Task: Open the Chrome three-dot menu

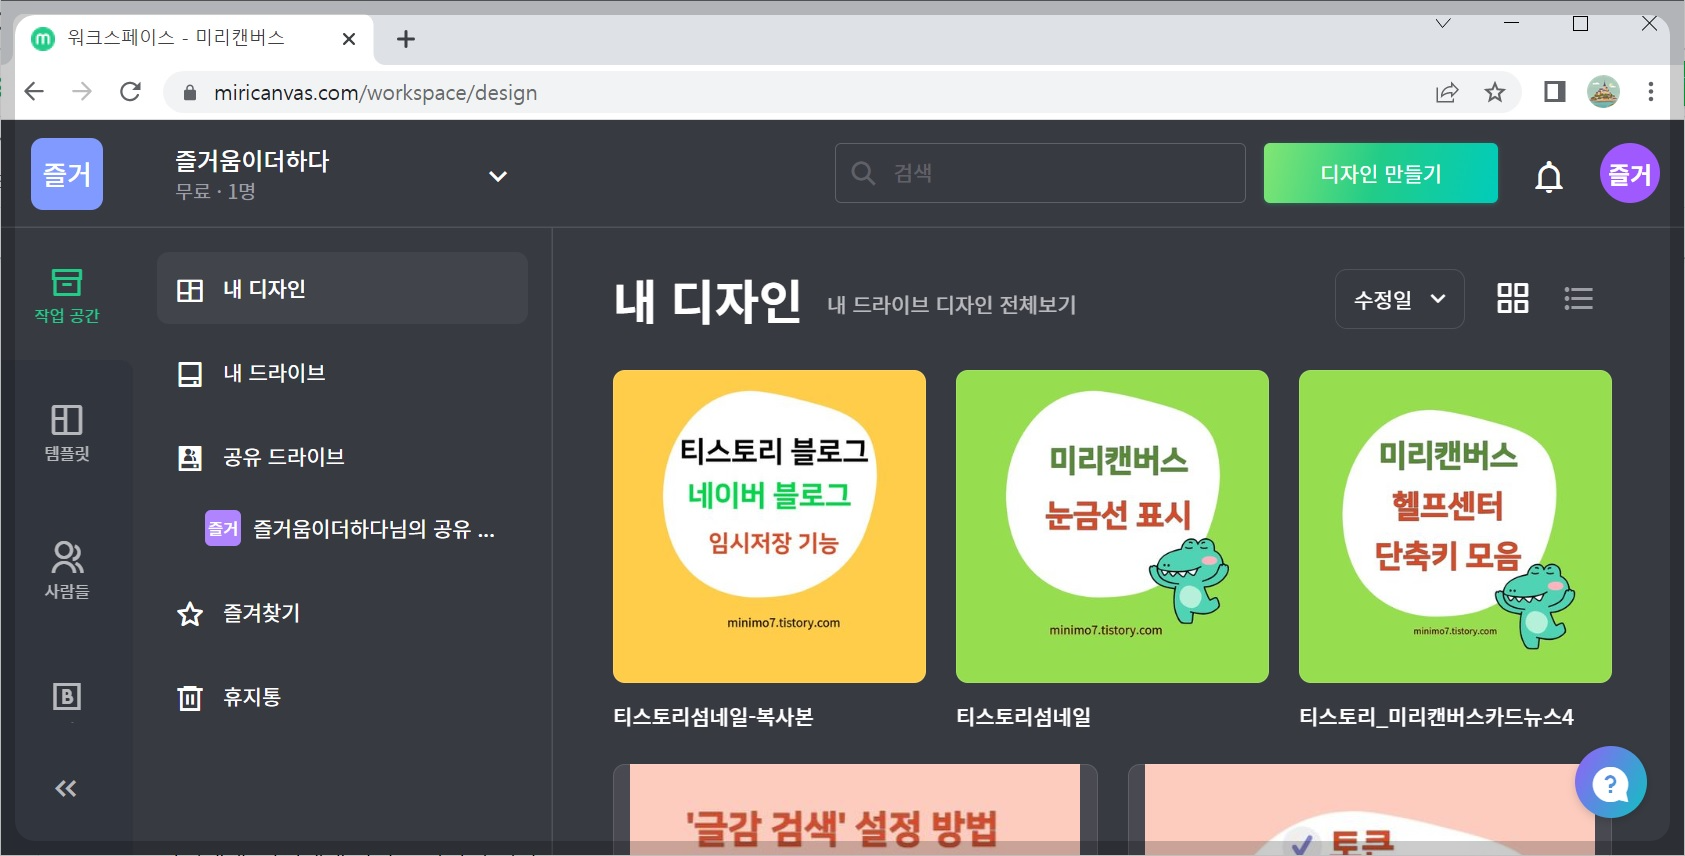Action: (x=1651, y=92)
